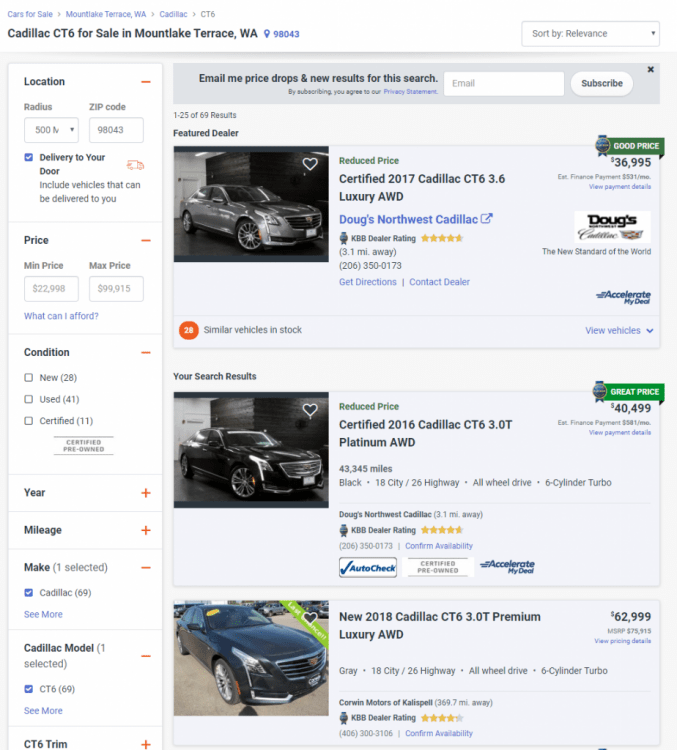Go to Cars for Sale breadcrumb
Viewport: 677px width, 750px height.
point(30,15)
